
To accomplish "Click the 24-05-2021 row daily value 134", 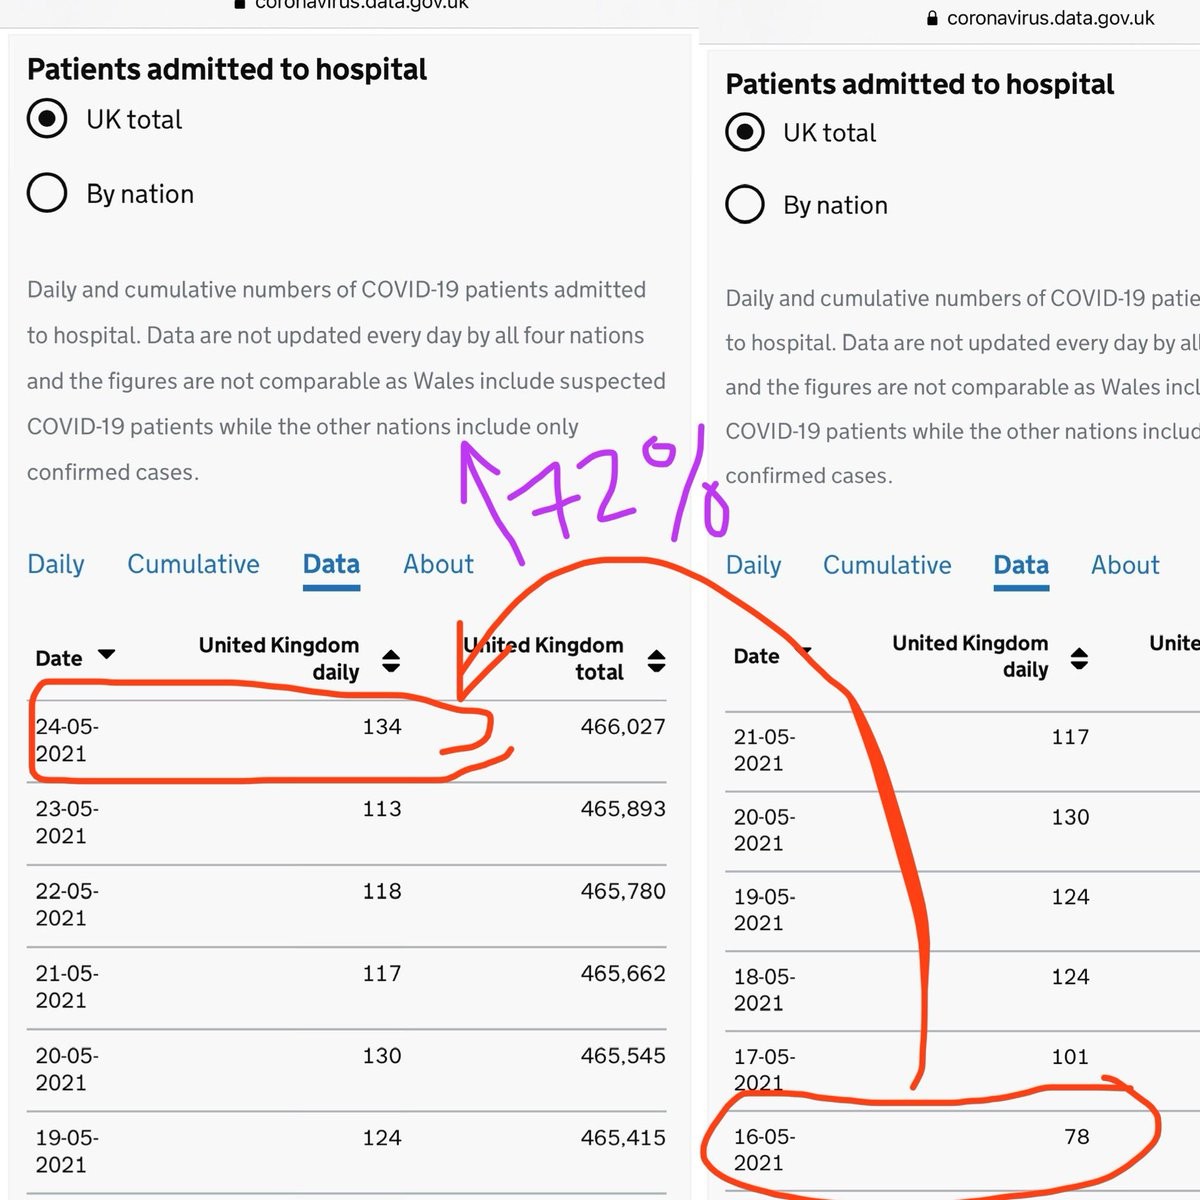I will tap(382, 727).
